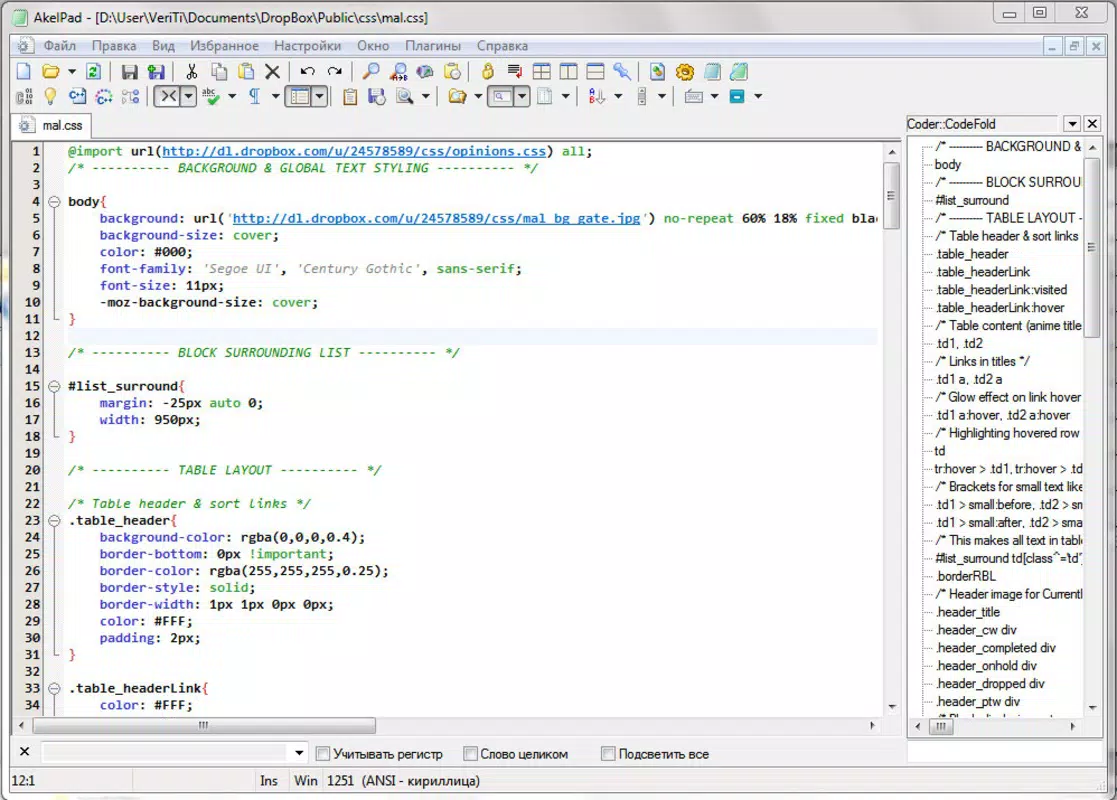Screen dimensions: 1117x800
Task: Cut selection with the scissors icon
Action: point(191,72)
